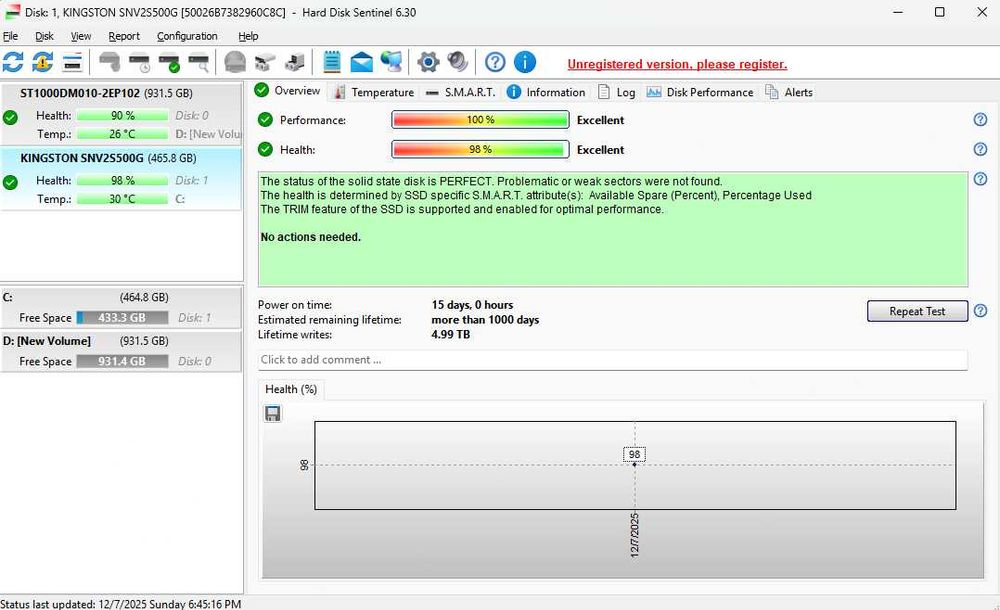Click the floppy disk save graph icon
The image size is (1000, 610).
[272, 413]
